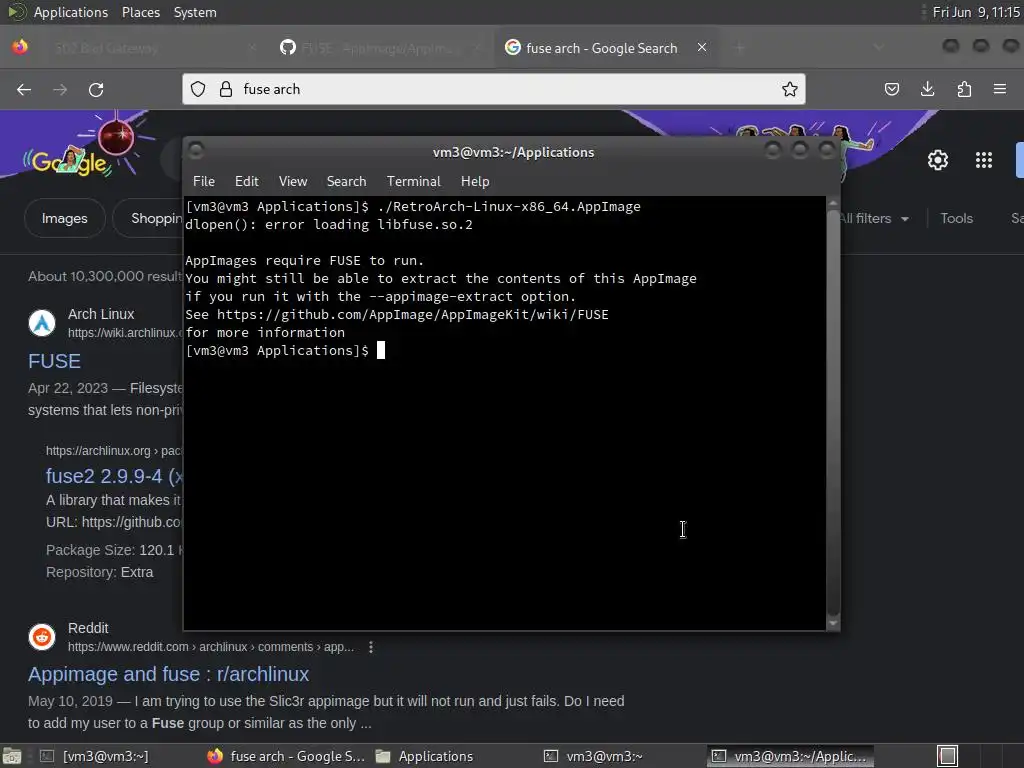
Task: Open terminal Search menu
Action: [347, 182]
